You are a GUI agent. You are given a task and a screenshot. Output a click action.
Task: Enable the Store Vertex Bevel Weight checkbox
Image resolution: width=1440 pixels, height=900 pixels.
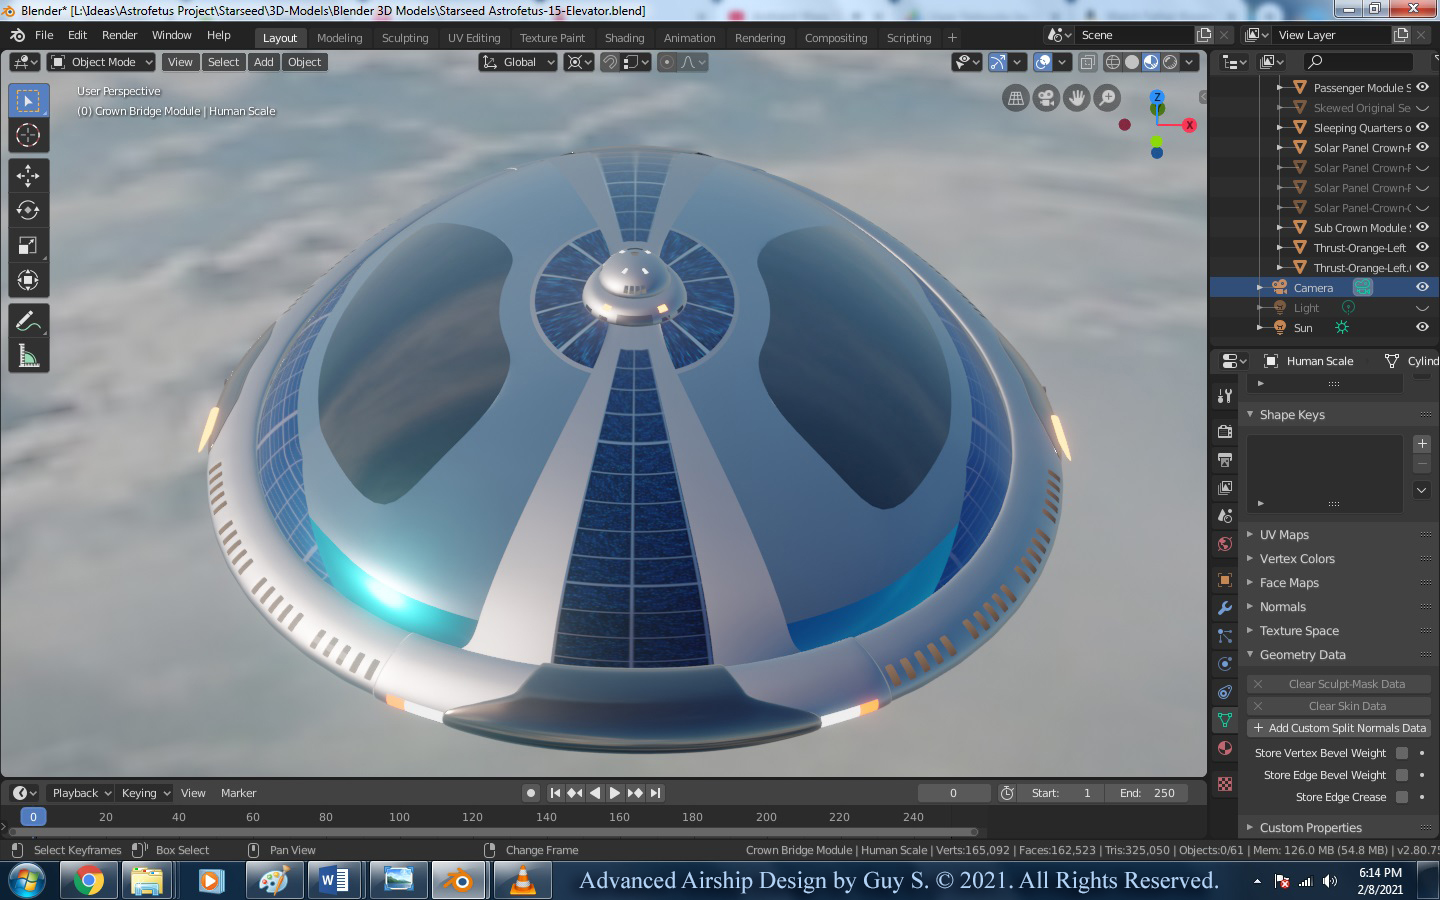[1402, 753]
